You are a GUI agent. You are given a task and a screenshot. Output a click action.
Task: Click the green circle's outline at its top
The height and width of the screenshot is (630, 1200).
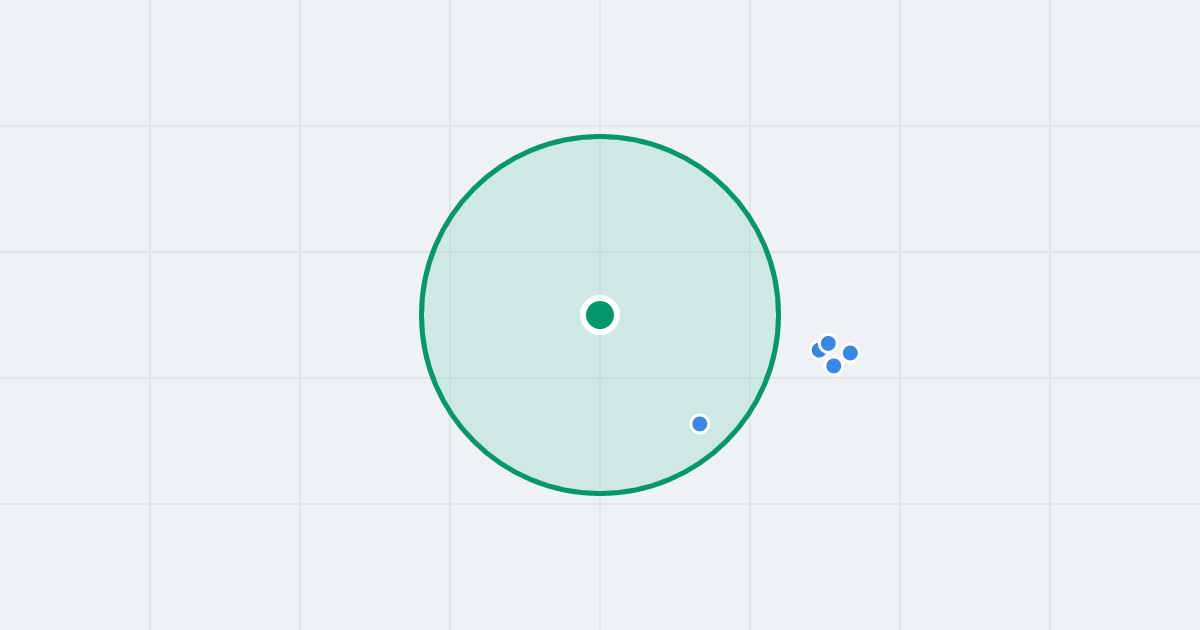[x=600, y=136]
